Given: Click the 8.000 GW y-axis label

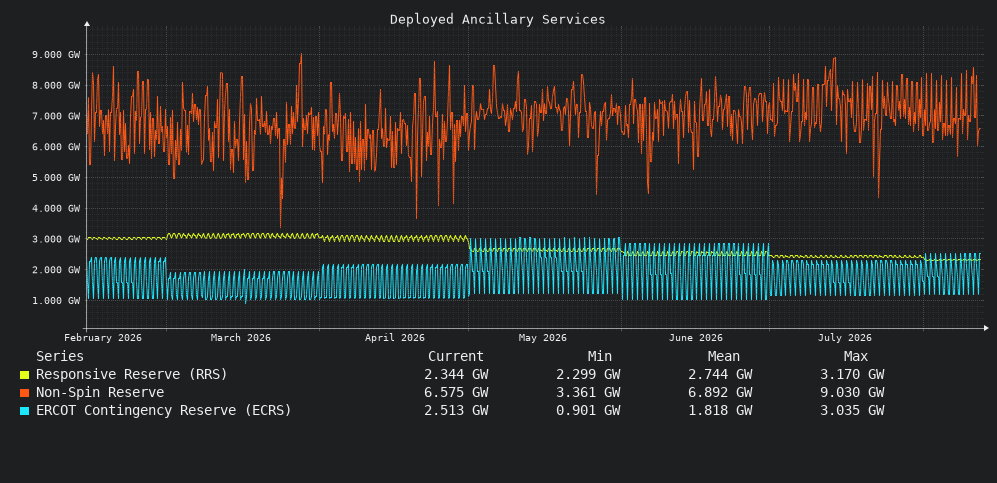Looking at the screenshot, I should tap(56, 85).
